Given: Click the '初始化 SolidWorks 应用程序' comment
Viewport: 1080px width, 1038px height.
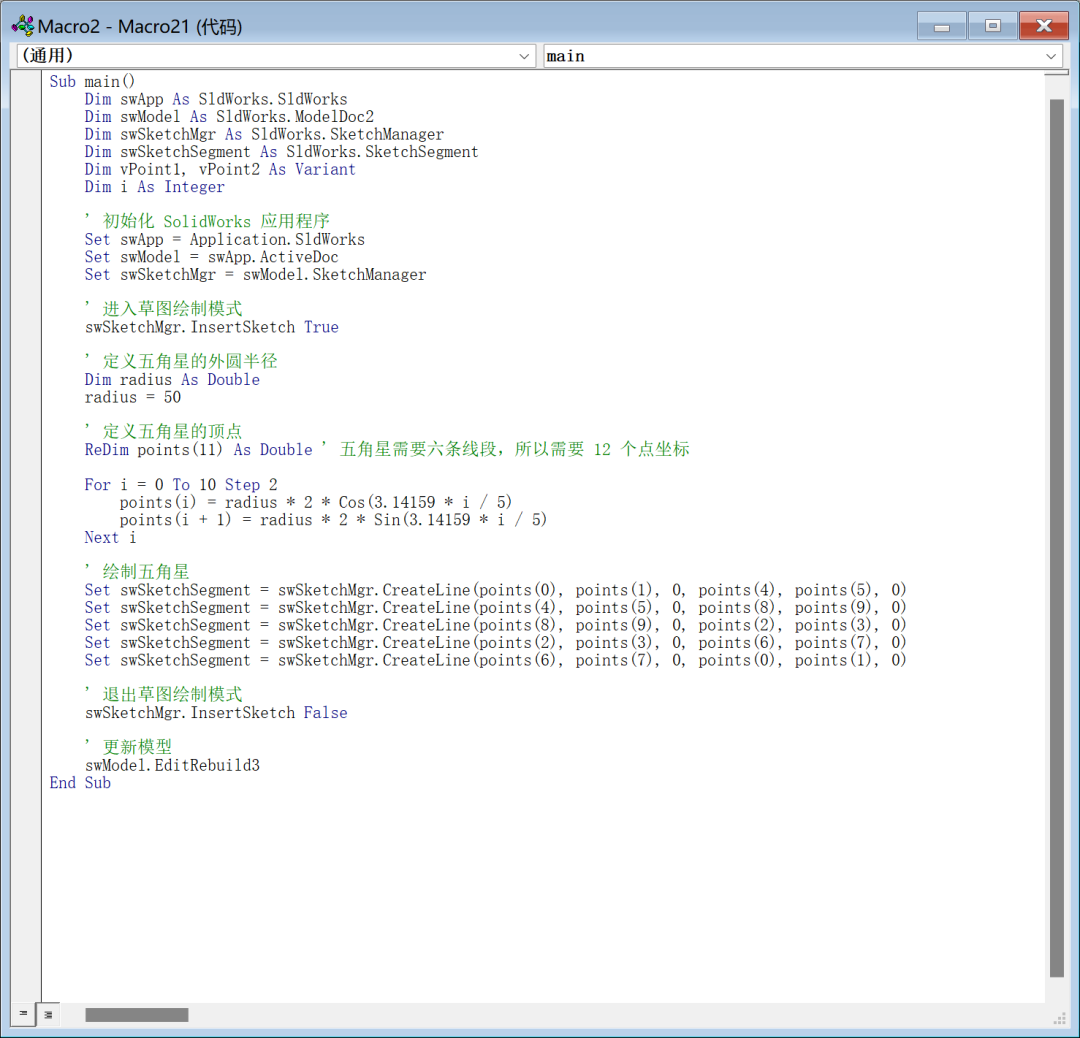Looking at the screenshot, I should pyautogui.click(x=207, y=222).
